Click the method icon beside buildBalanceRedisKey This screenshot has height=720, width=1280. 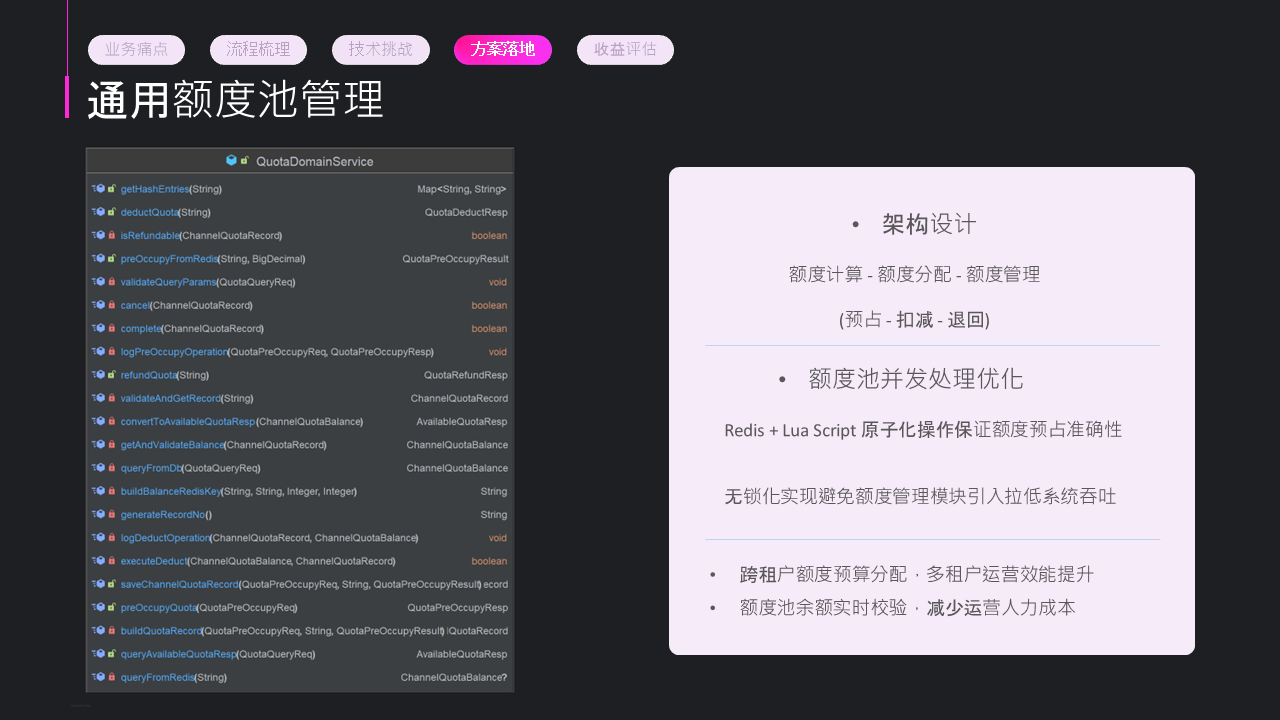(100, 491)
